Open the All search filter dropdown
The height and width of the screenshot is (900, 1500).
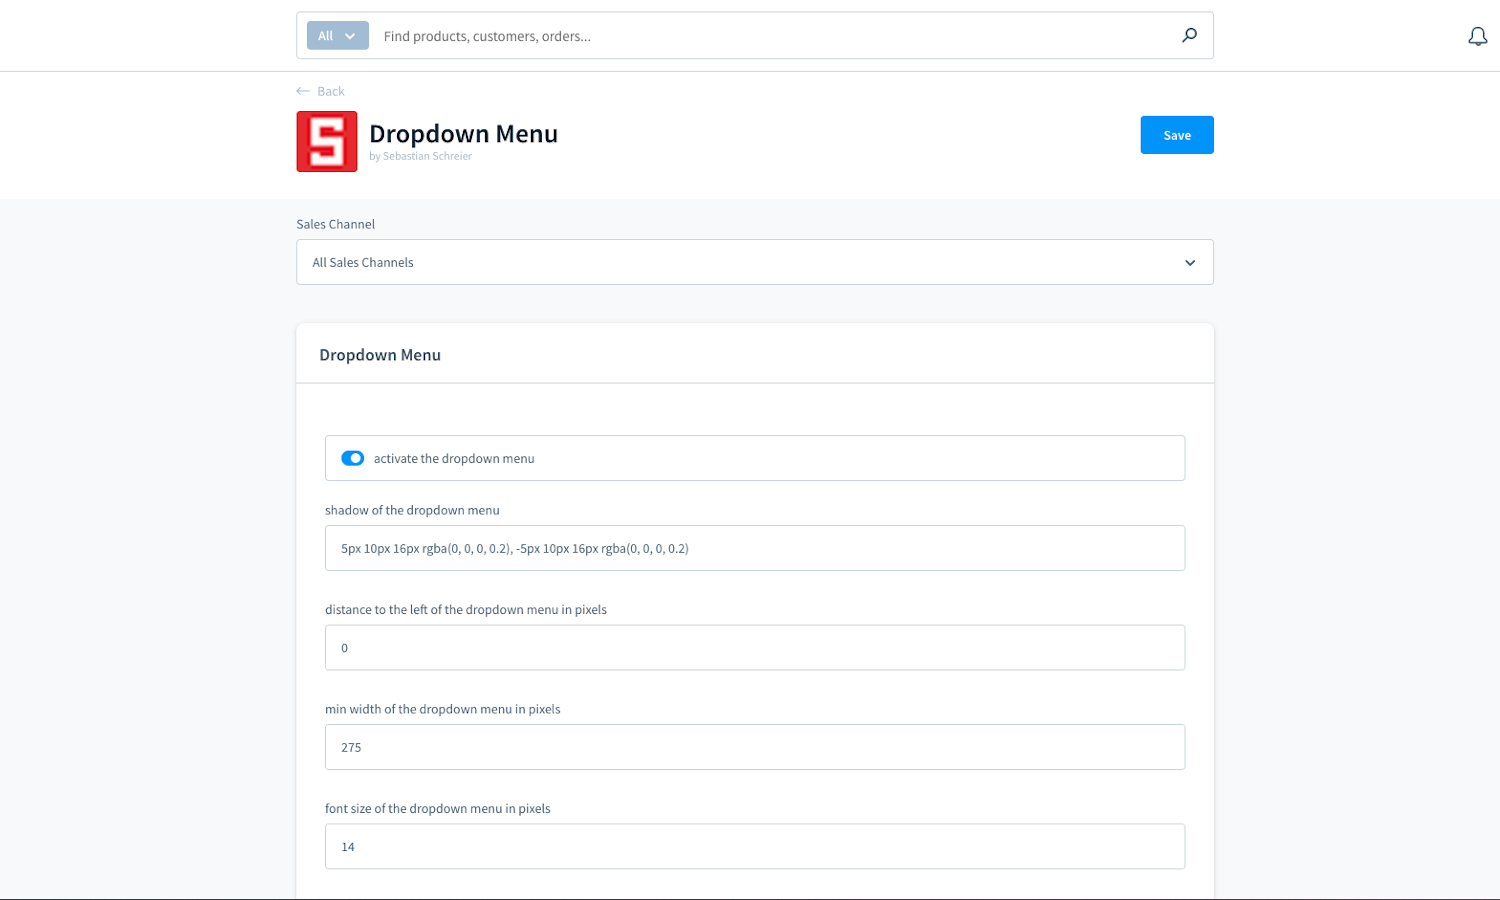pyautogui.click(x=337, y=36)
